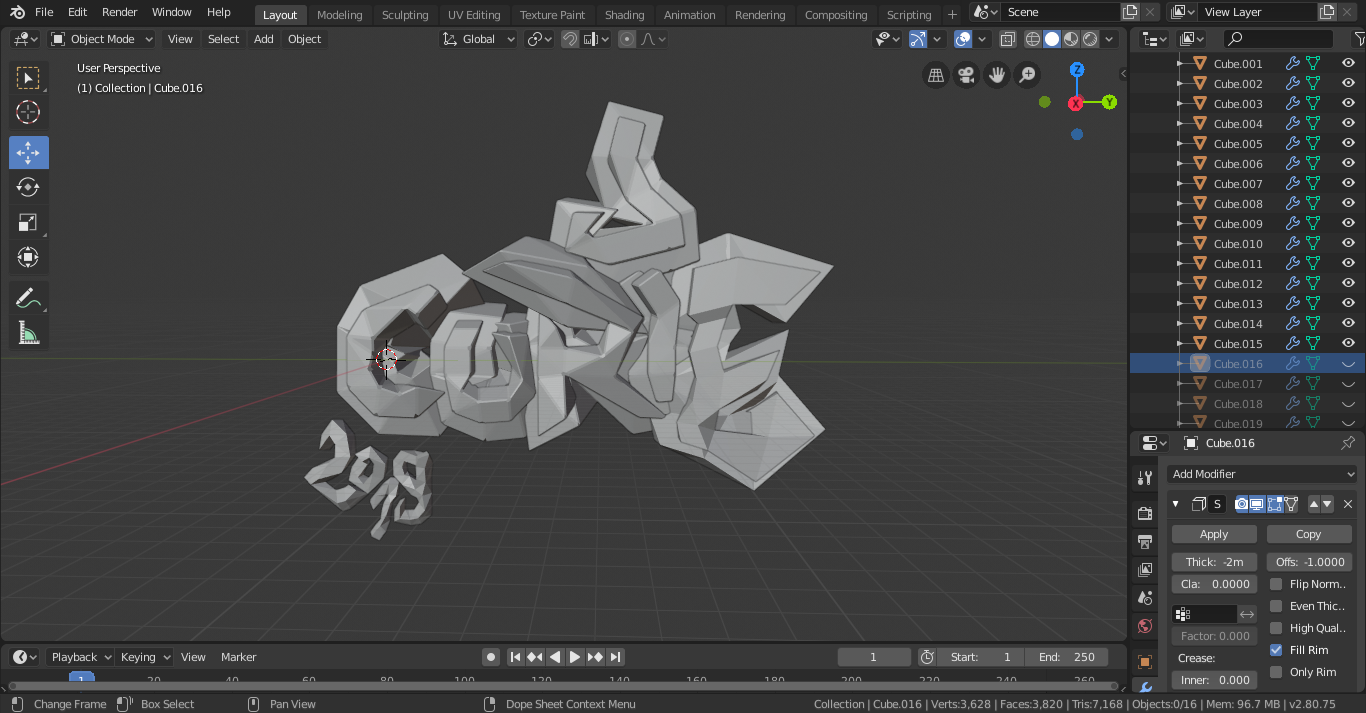Open the Add Modifier dropdown

pyautogui.click(x=1262, y=474)
